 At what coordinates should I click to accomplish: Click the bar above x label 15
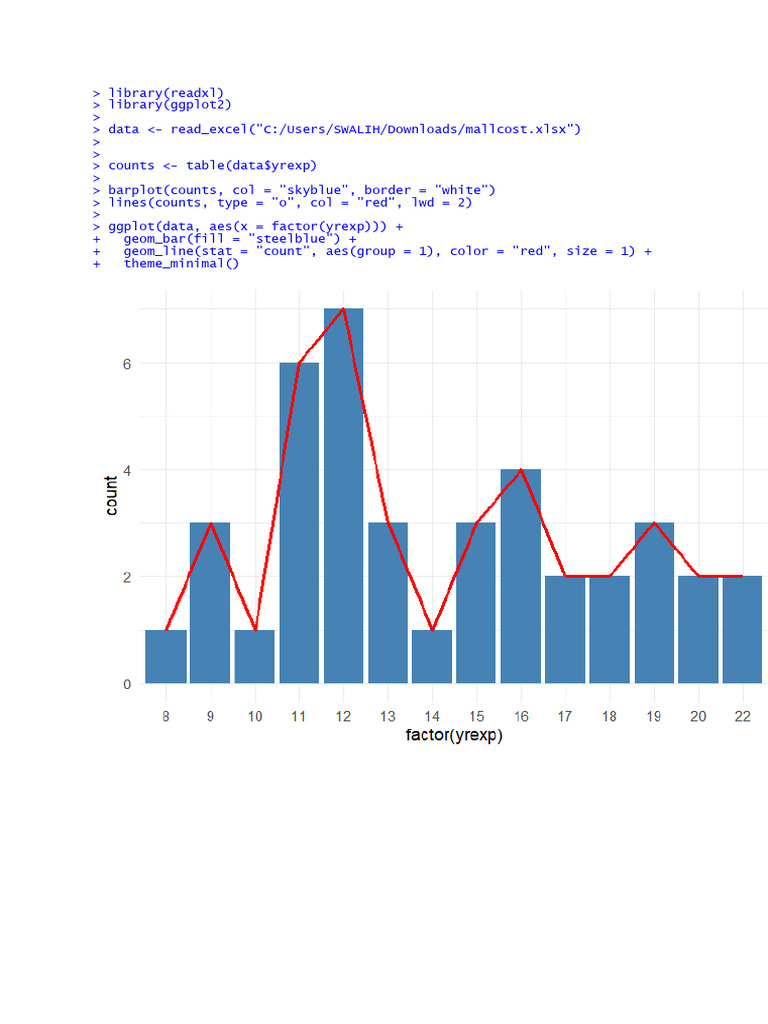pos(476,603)
